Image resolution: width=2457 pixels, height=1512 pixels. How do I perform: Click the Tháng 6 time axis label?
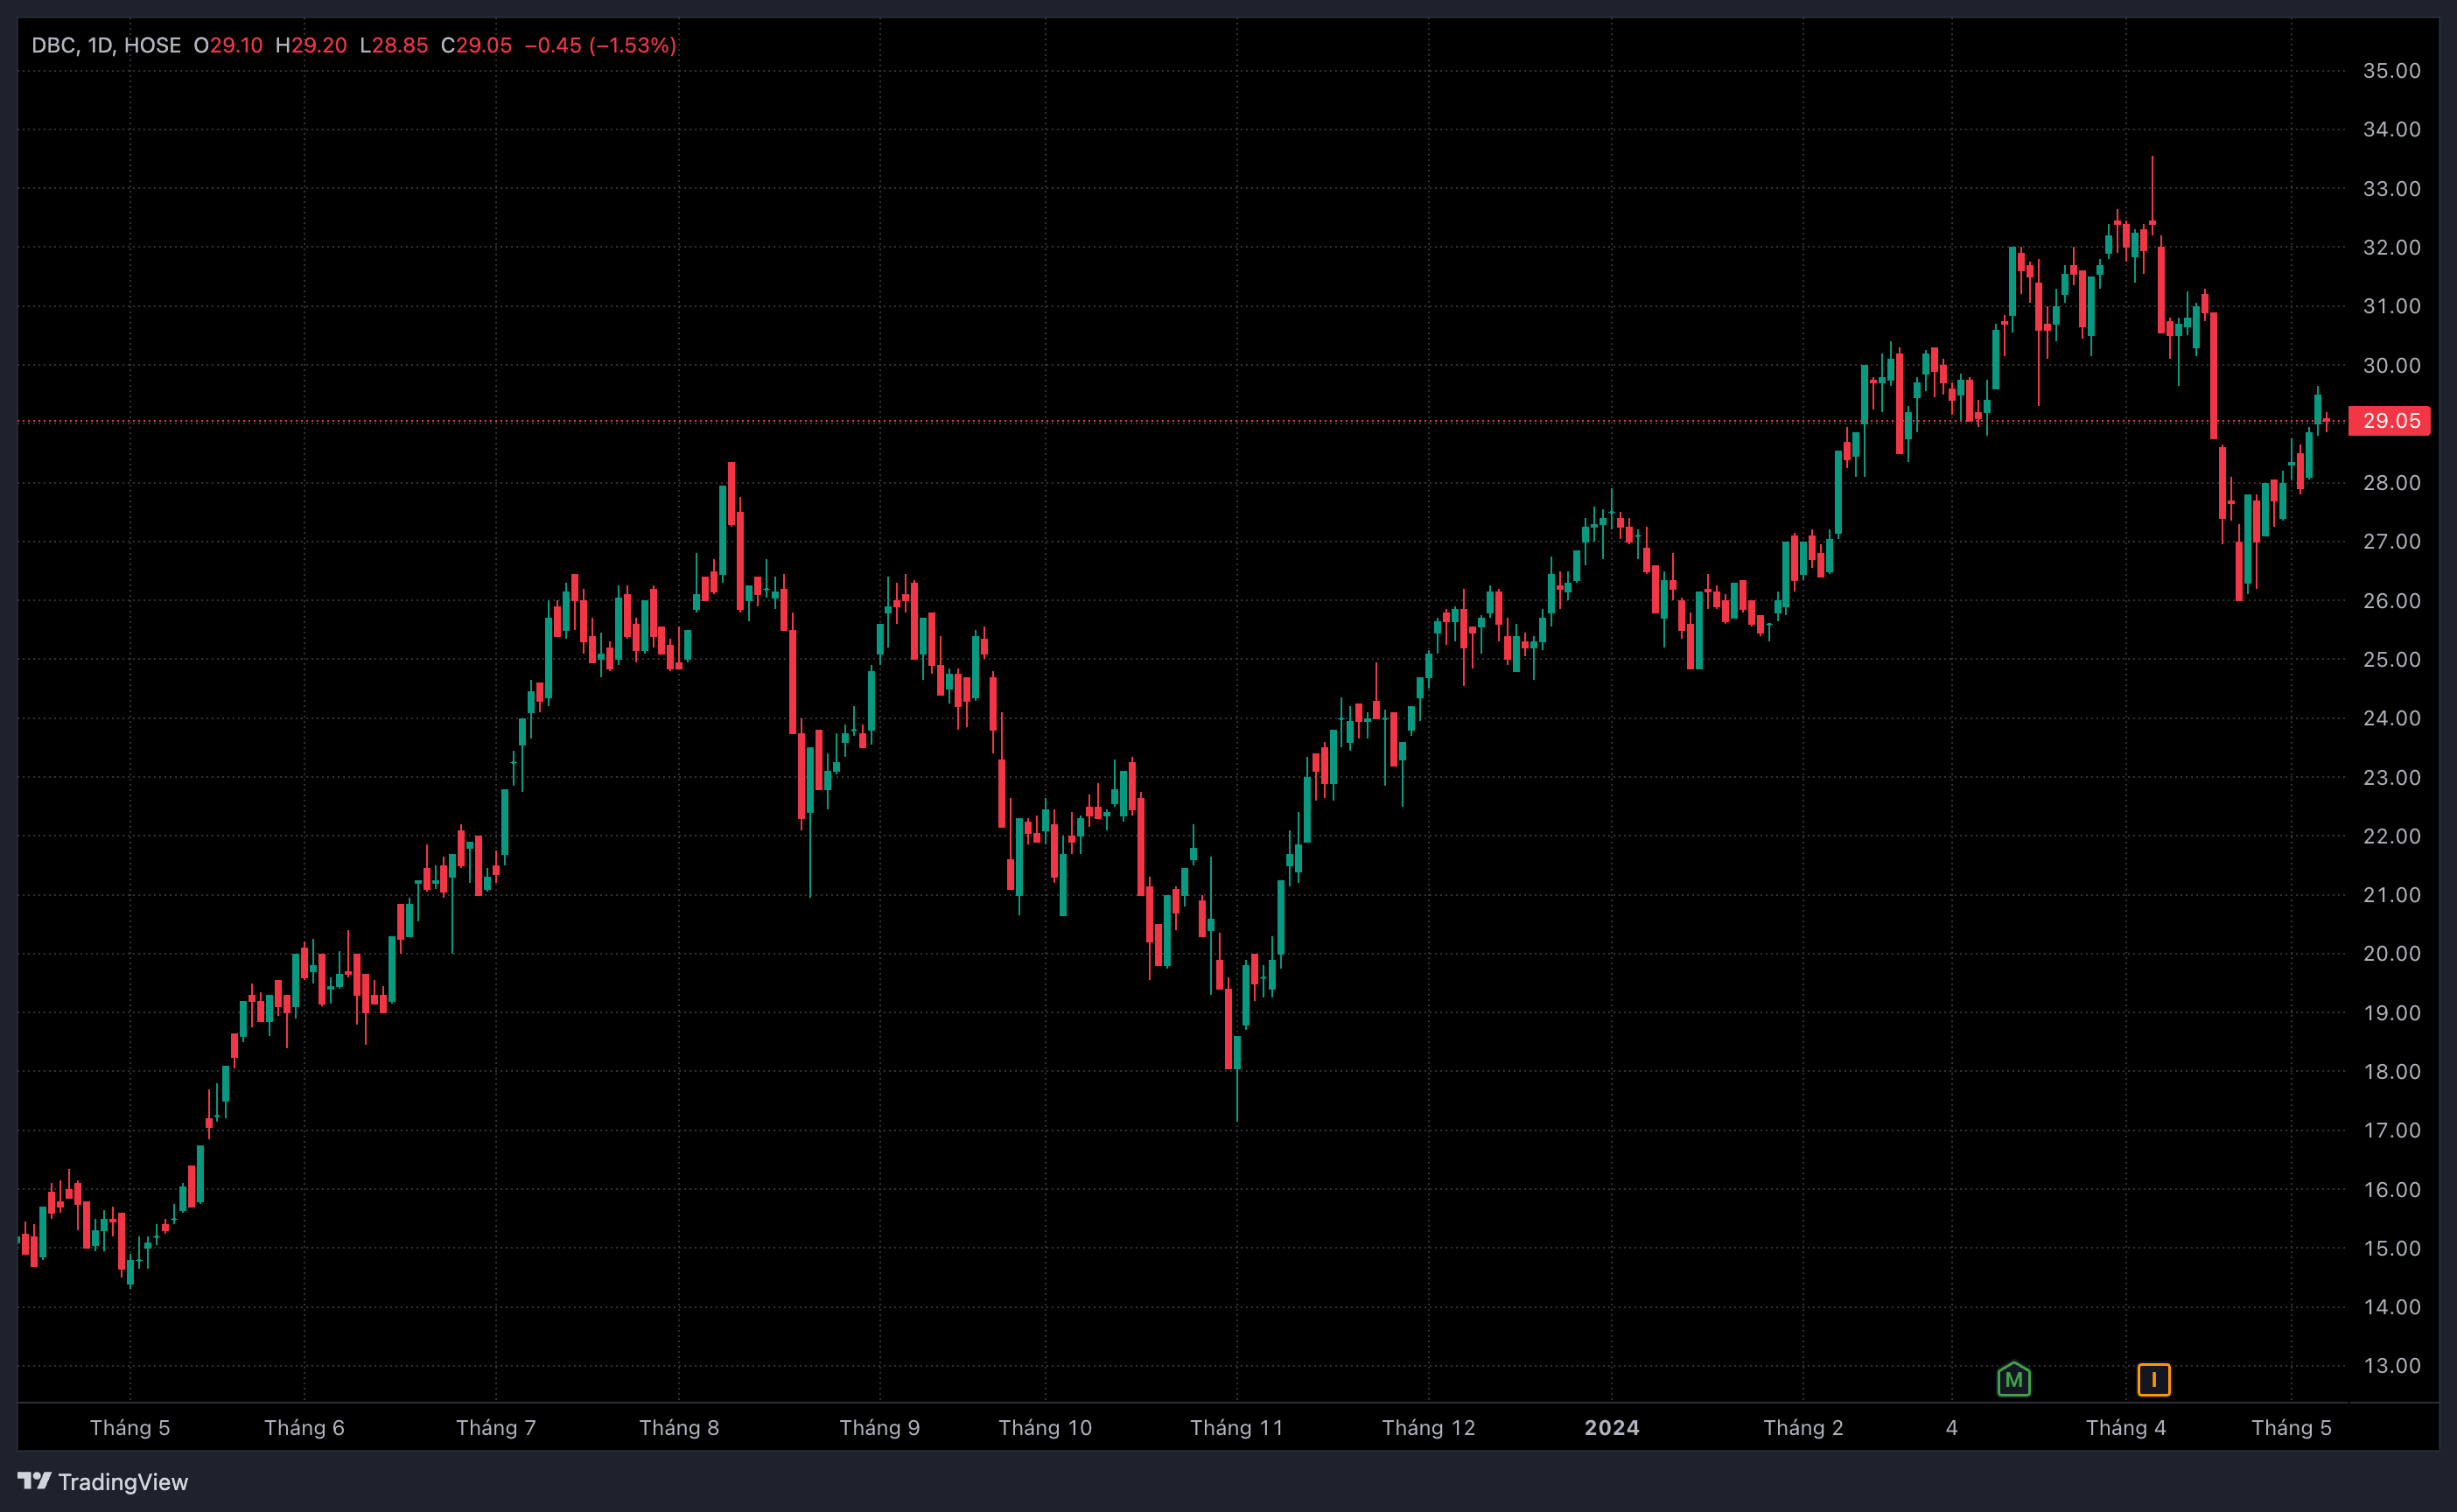304,1427
